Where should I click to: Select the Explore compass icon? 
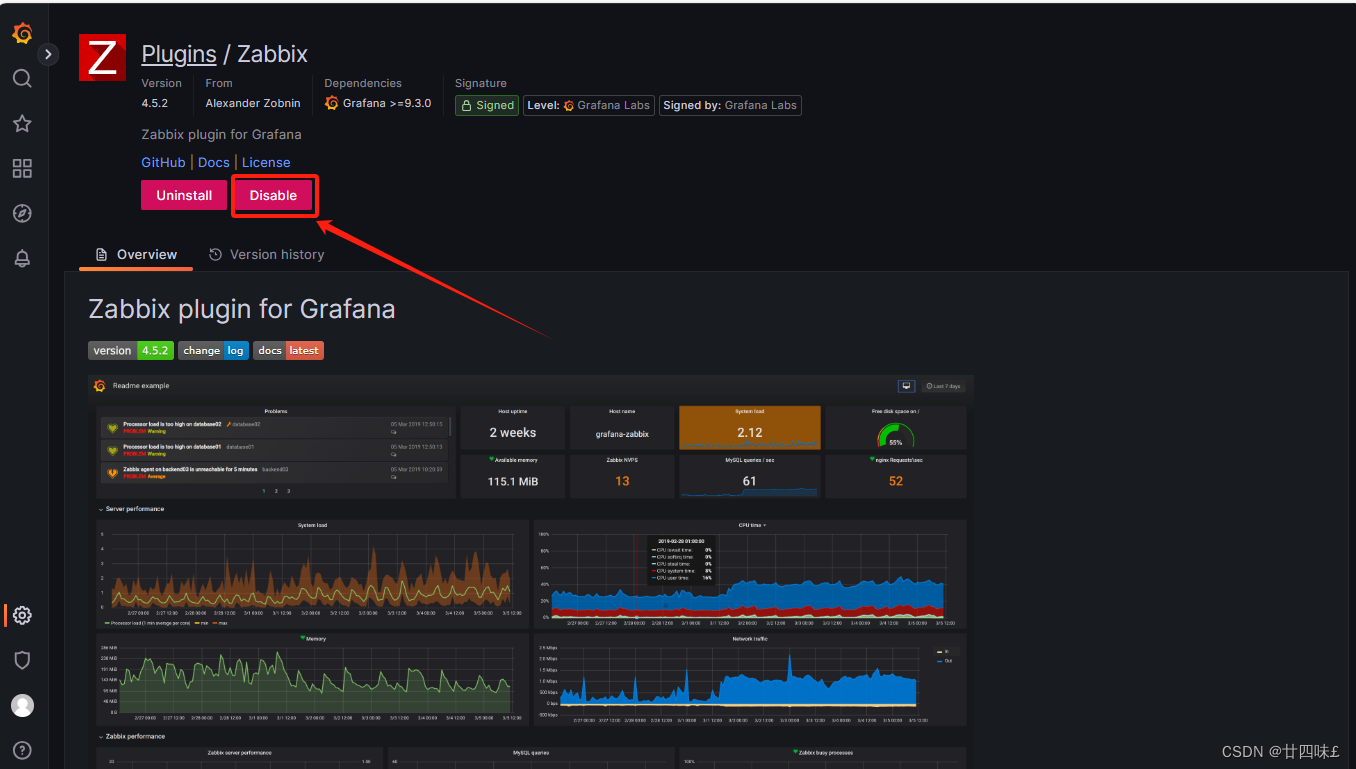pos(22,213)
